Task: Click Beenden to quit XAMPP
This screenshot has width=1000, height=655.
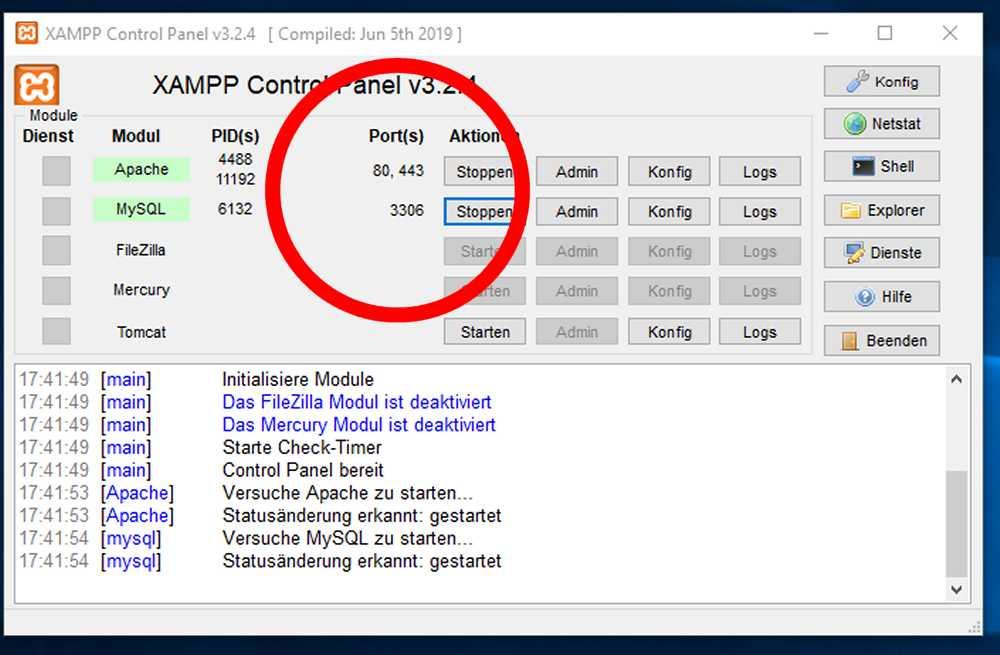Action: 881,341
